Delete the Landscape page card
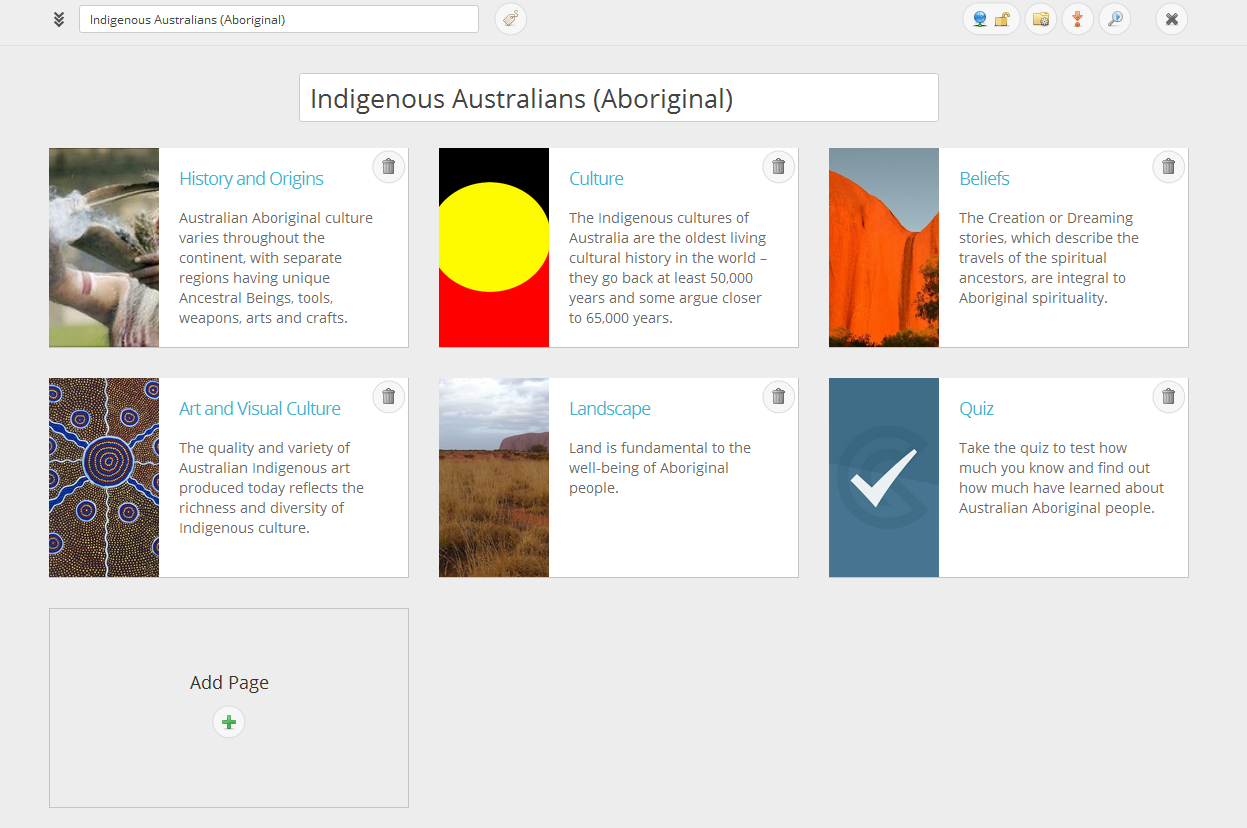Screen dimensions: 1247x828 (x=779, y=397)
